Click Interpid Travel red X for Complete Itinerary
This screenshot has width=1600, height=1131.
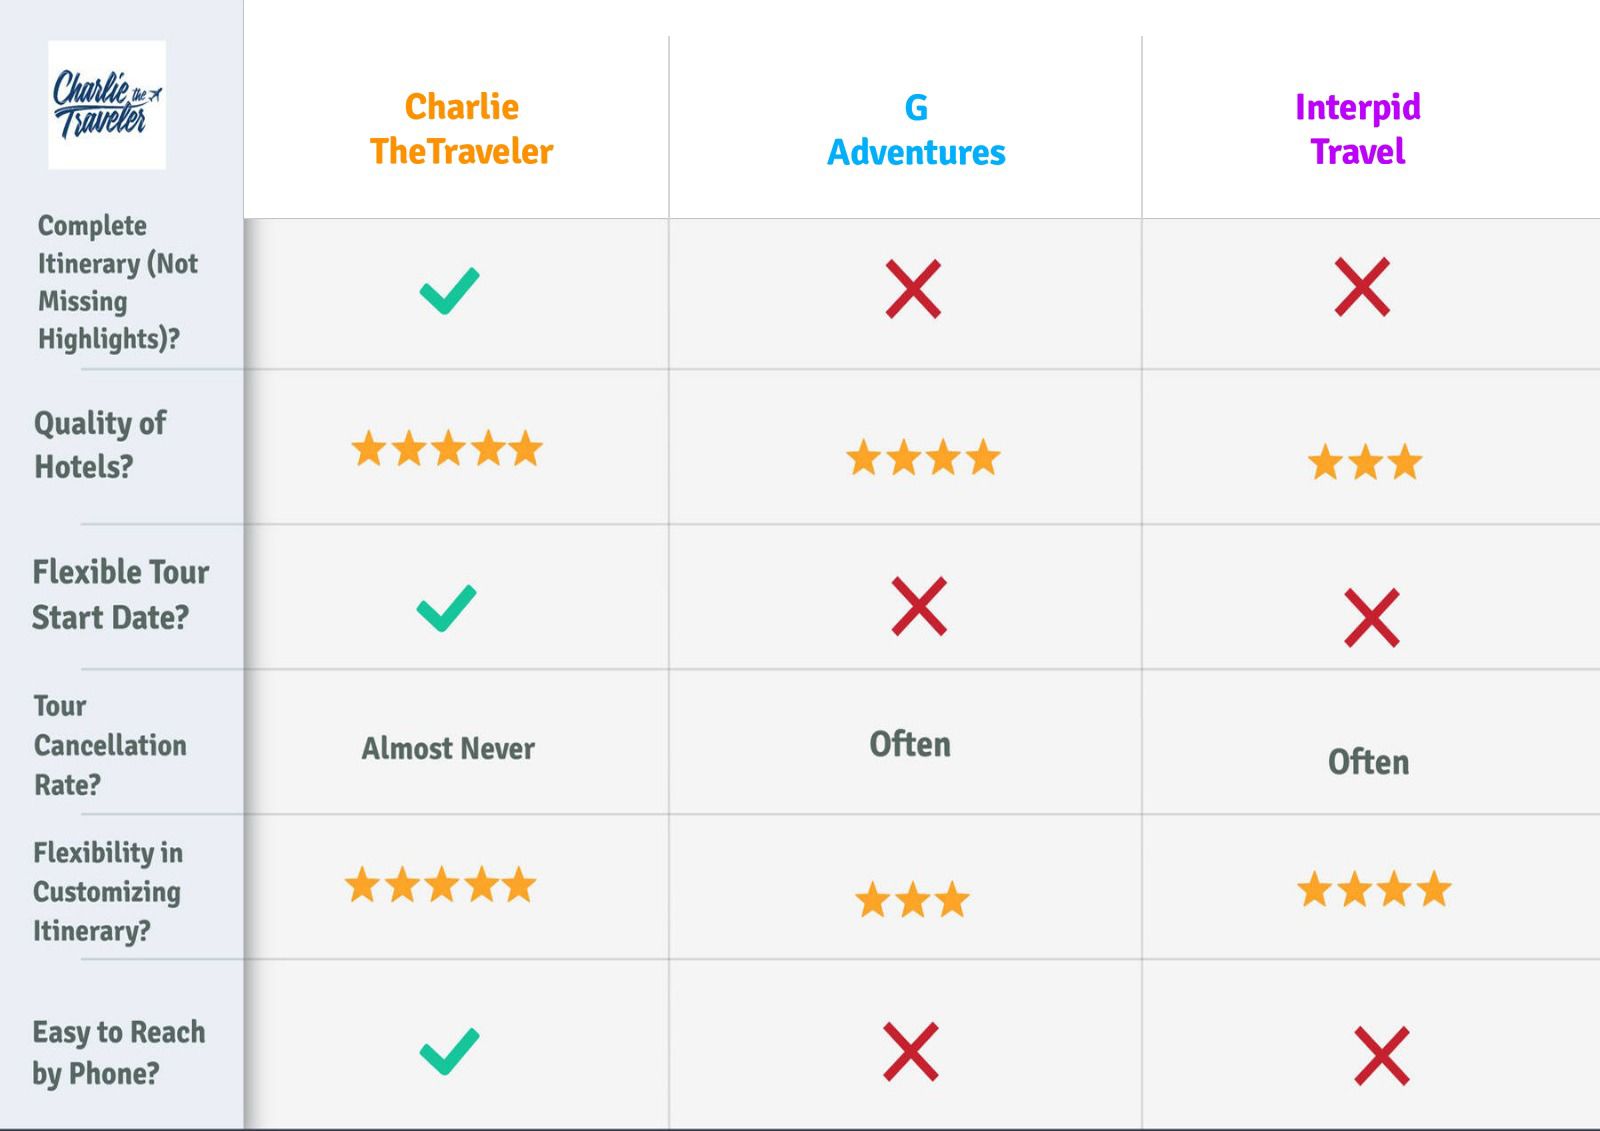(1362, 287)
